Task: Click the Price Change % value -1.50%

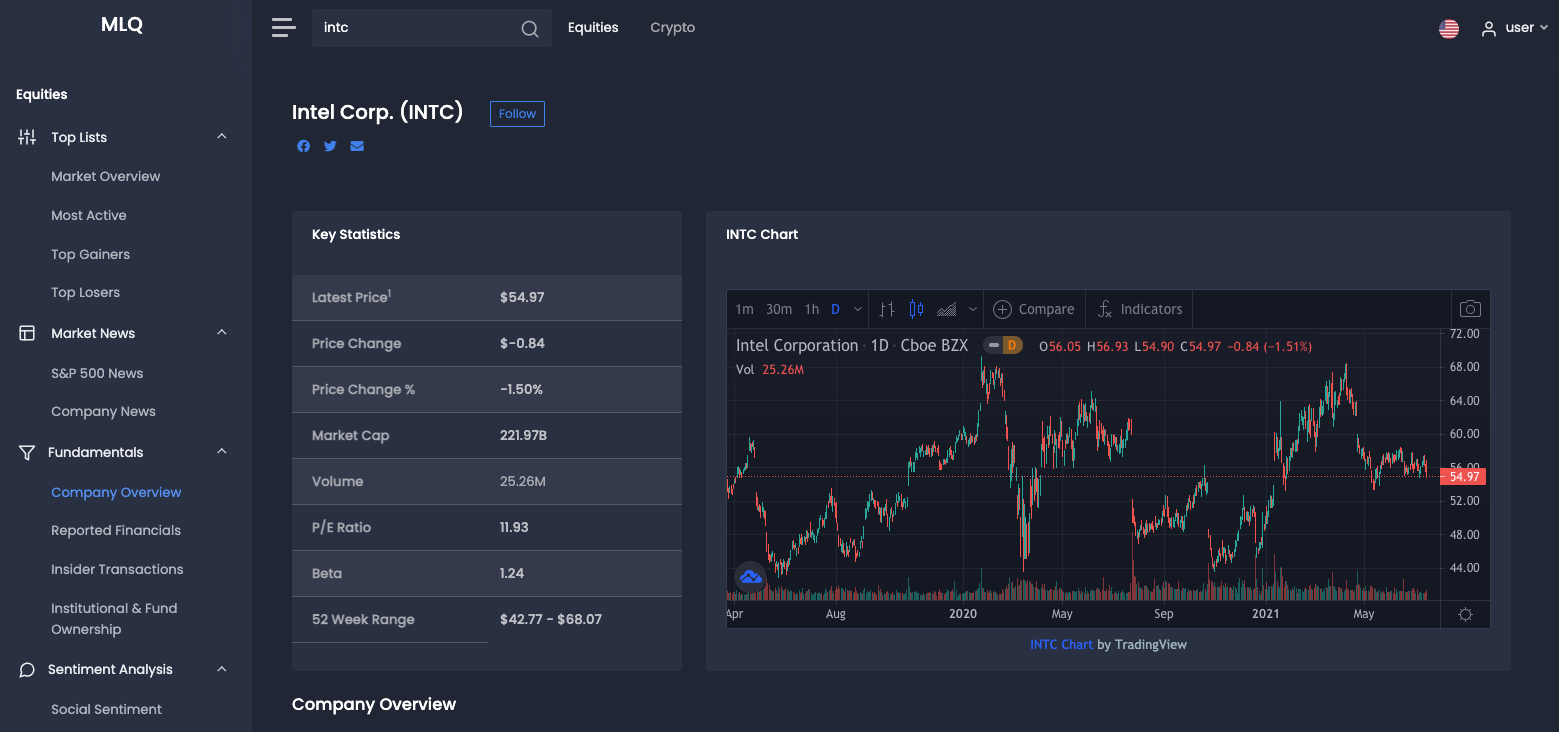Action: pos(521,389)
